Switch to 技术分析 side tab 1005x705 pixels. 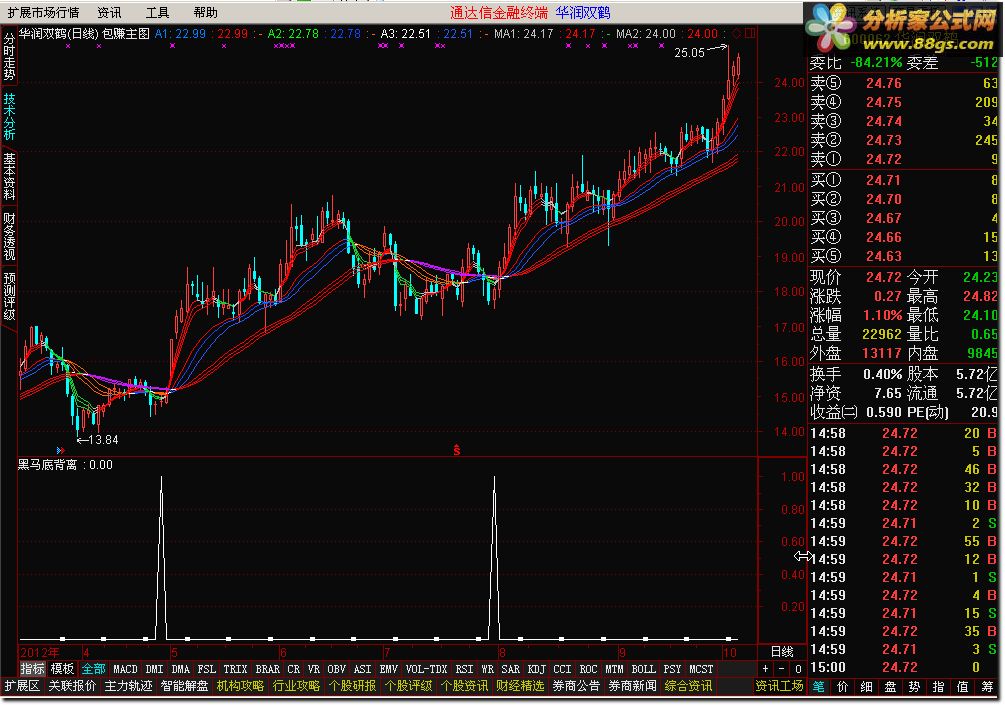click(x=9, y=116)
